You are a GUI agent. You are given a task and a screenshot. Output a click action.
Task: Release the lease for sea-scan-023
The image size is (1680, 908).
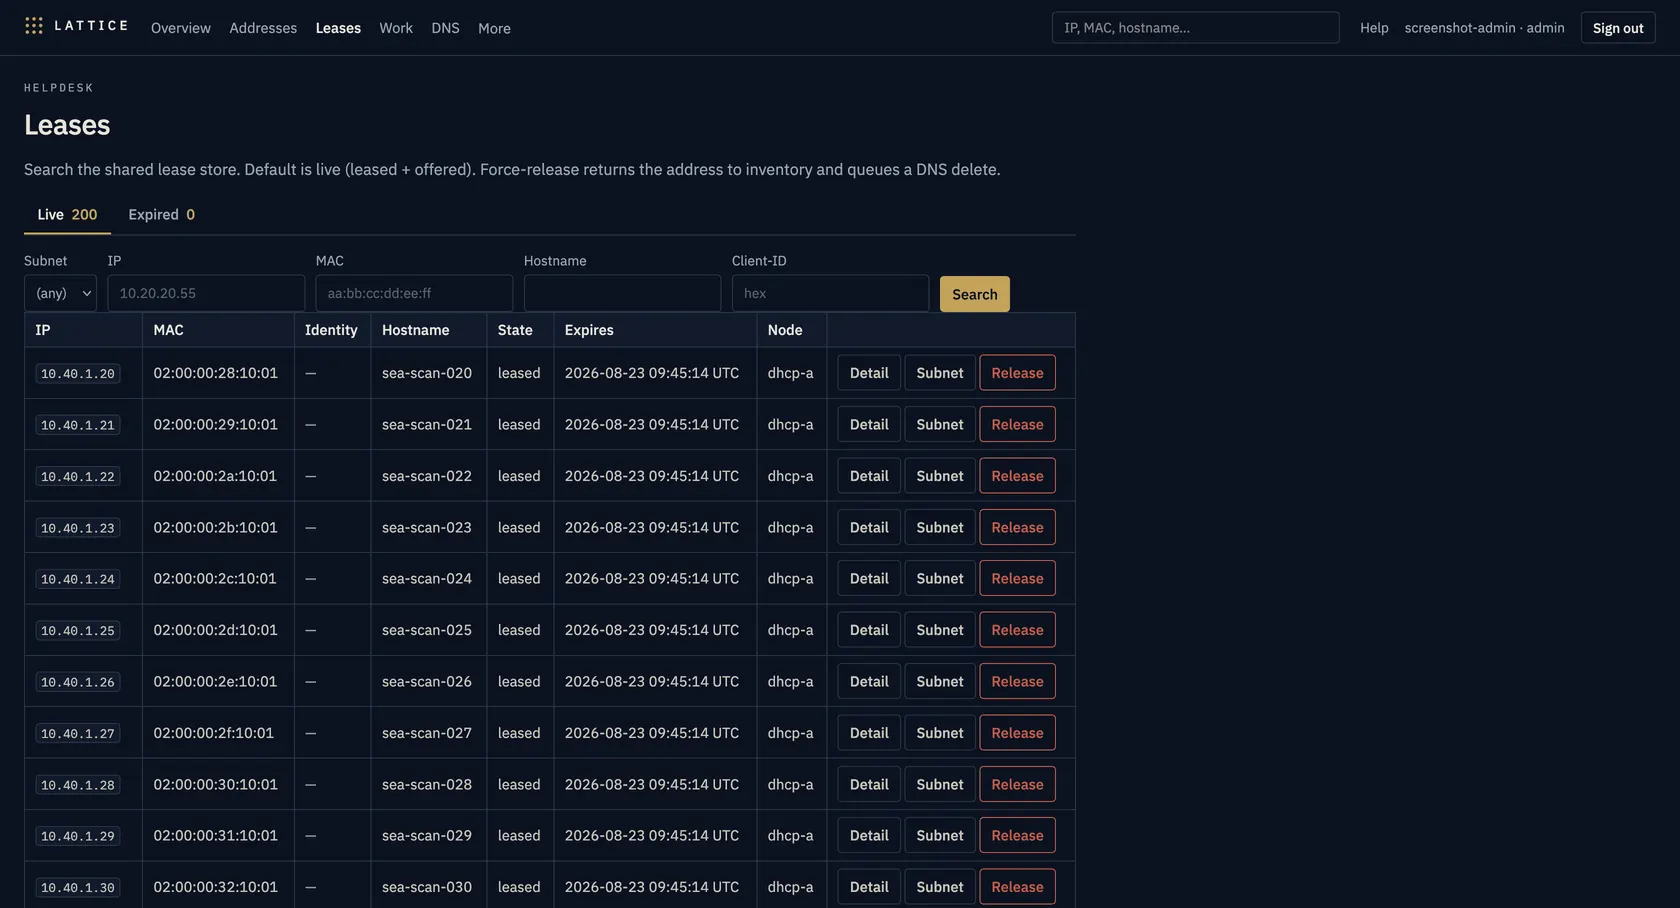pyautogui.click(x=1017, y=527)
